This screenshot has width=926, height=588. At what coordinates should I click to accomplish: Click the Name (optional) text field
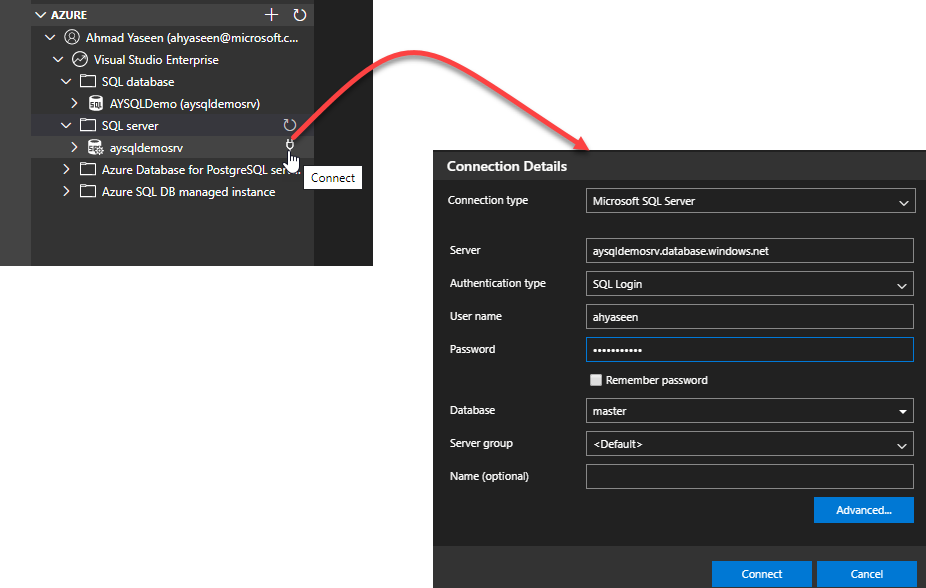(x=750, y=476)
